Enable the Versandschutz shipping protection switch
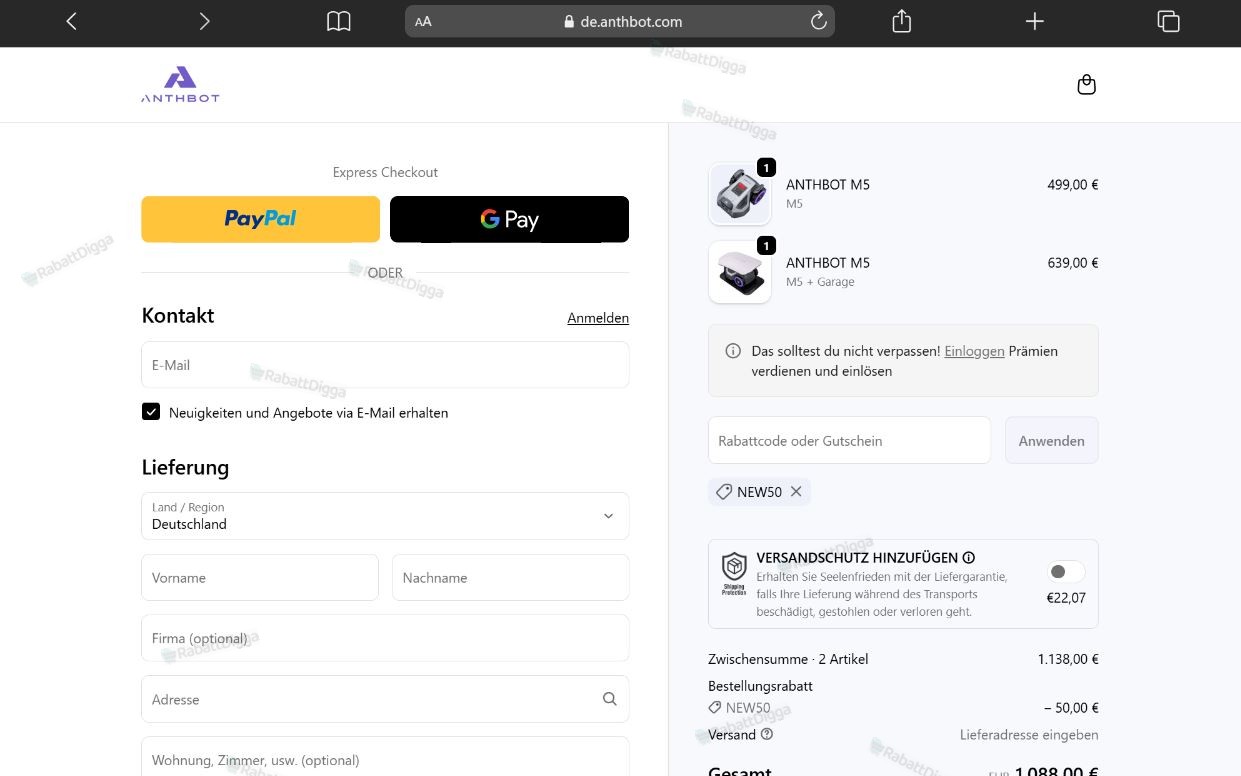1241x776 pixels. click(1065, 572)
